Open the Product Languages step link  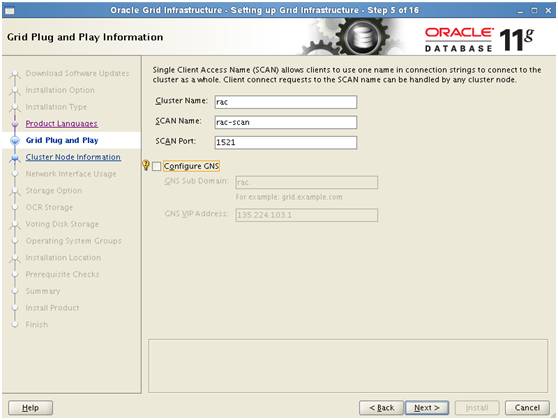tap(62, 124)
